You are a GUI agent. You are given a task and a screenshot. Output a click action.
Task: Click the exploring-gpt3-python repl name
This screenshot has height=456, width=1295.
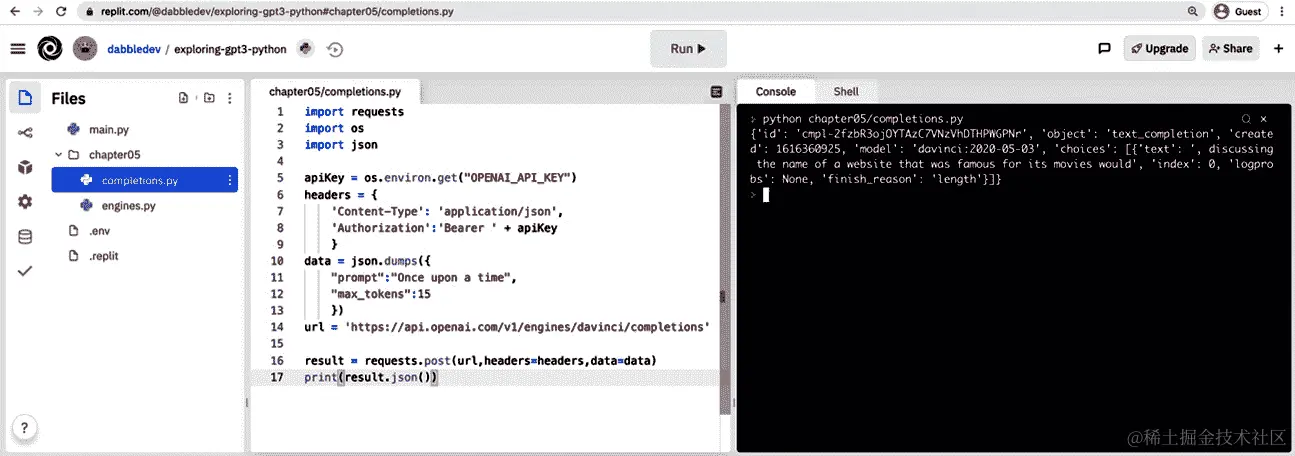tap(230, 49)
